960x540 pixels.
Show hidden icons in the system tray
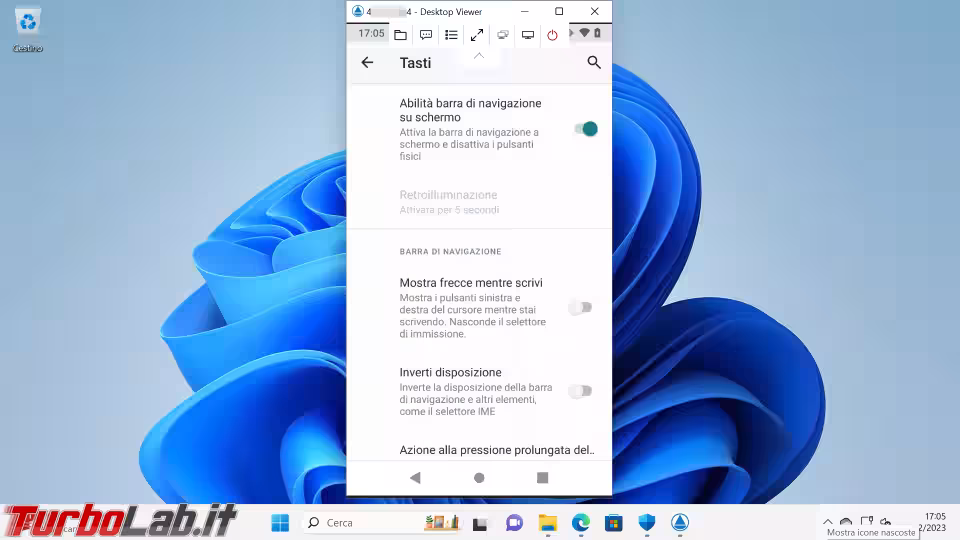click(828, 522)
